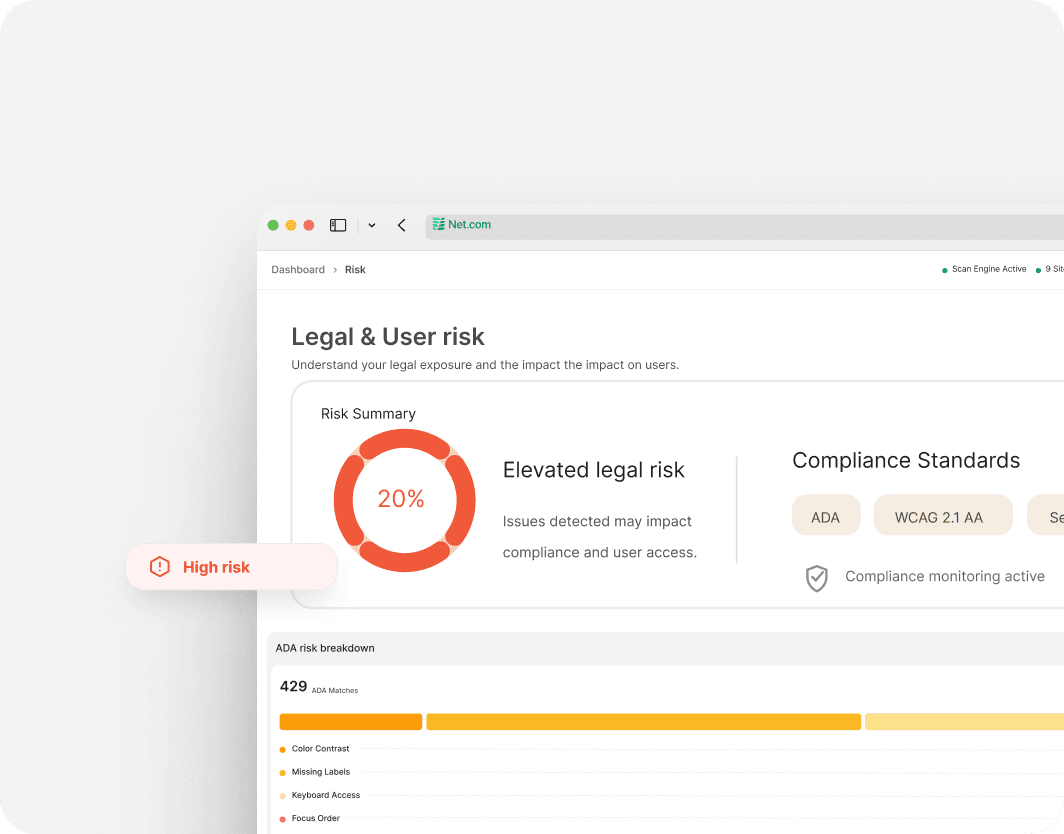Click the Elevated legal risk heading
Image resolution: width=1064 pixels, height=834 pixels.
point(593,470)
